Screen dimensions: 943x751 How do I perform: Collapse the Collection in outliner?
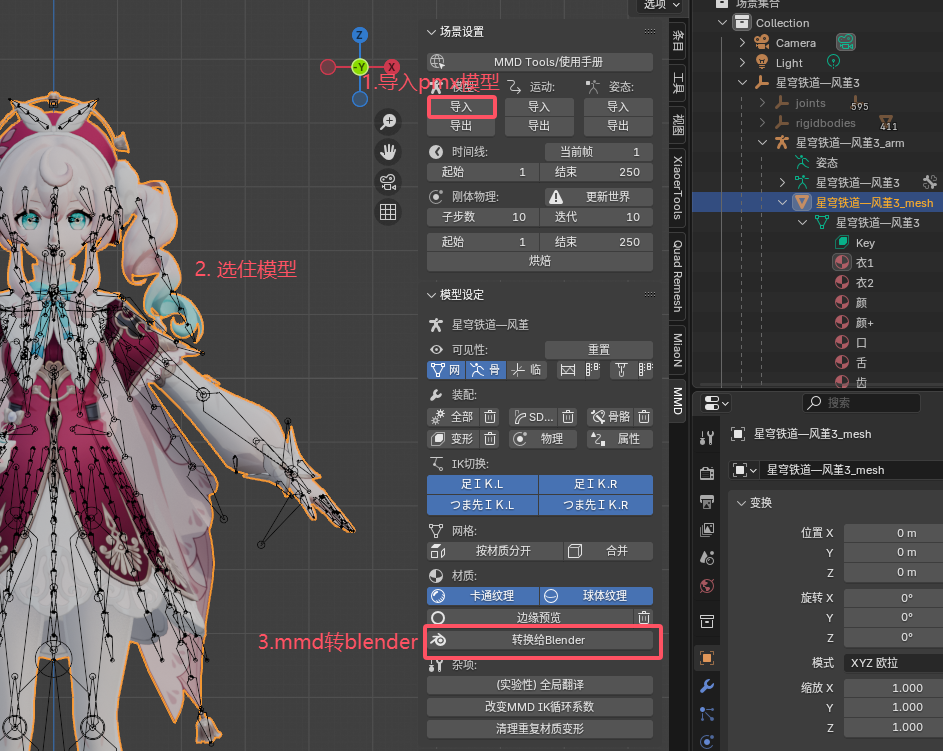click(x=722, y=23)
